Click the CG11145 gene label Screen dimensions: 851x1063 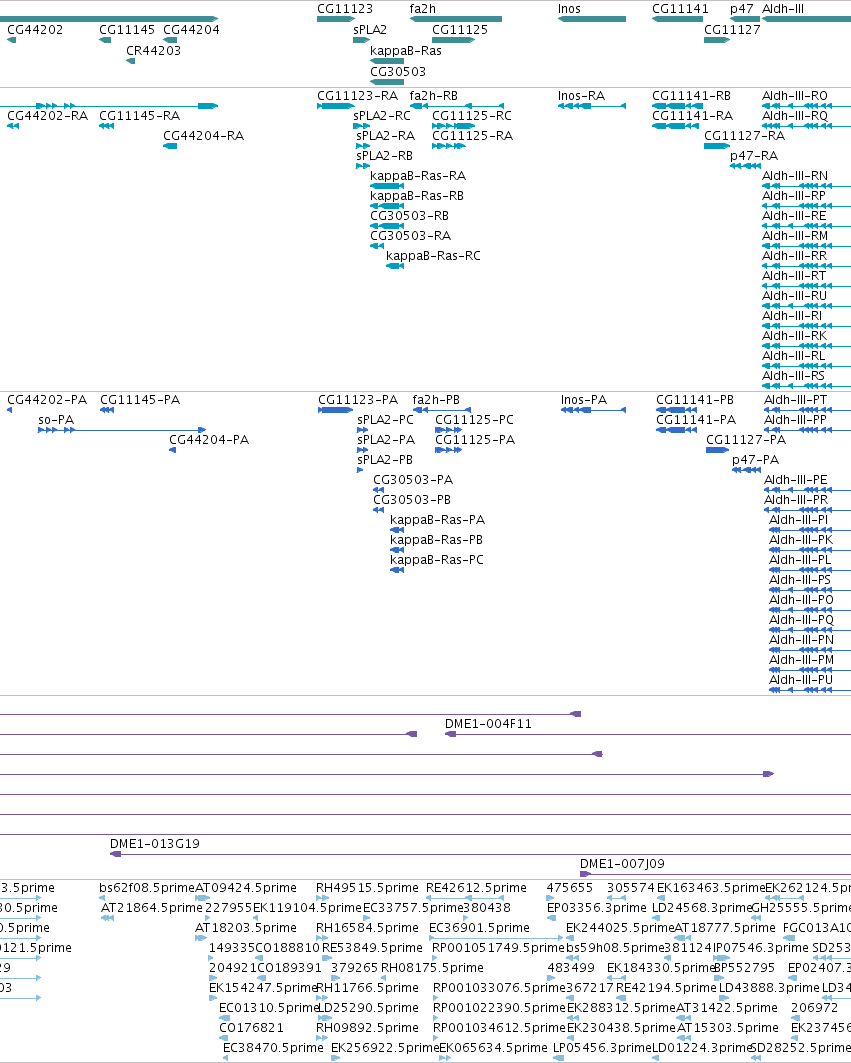(x=127, y=30)
